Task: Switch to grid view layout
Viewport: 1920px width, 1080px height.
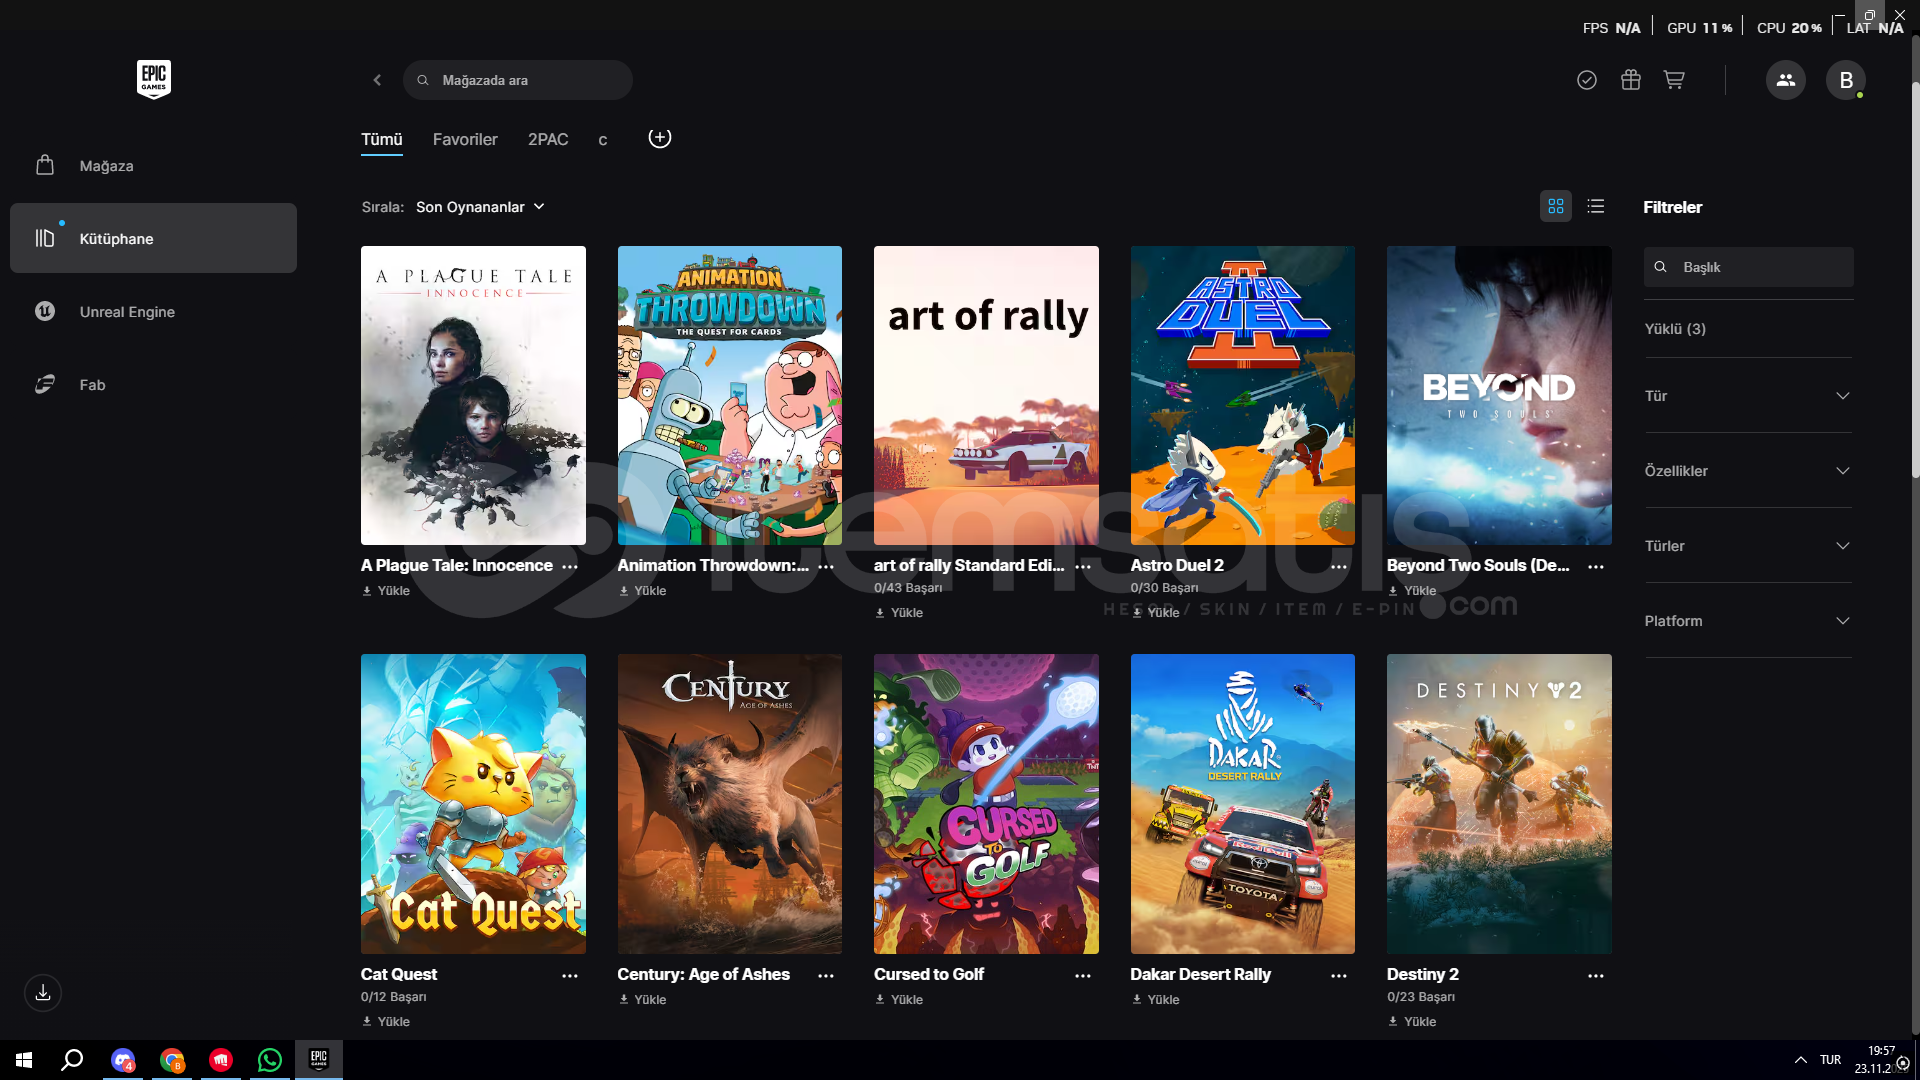Action: point(1555,206)
